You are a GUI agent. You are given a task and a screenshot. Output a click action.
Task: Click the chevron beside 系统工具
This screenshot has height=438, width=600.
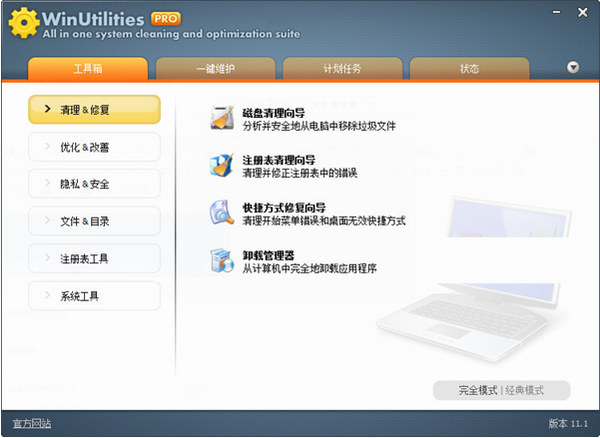(x=47, y=295)
